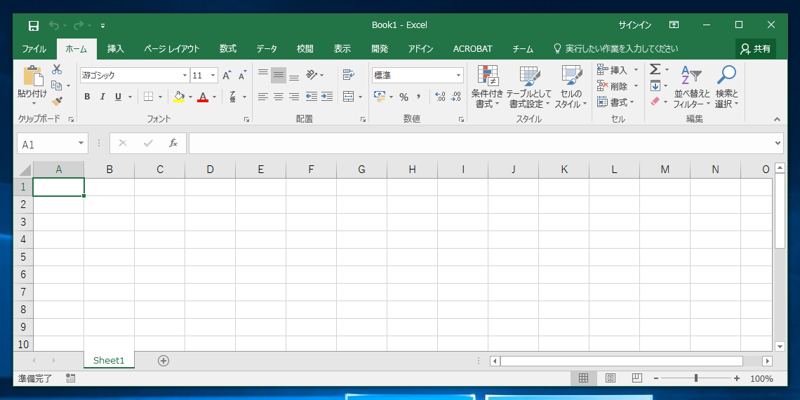The width and height of the screenshot is (800, 400).
Task: Toggle middle vertical alignment
Action: (x=278, y=76)
